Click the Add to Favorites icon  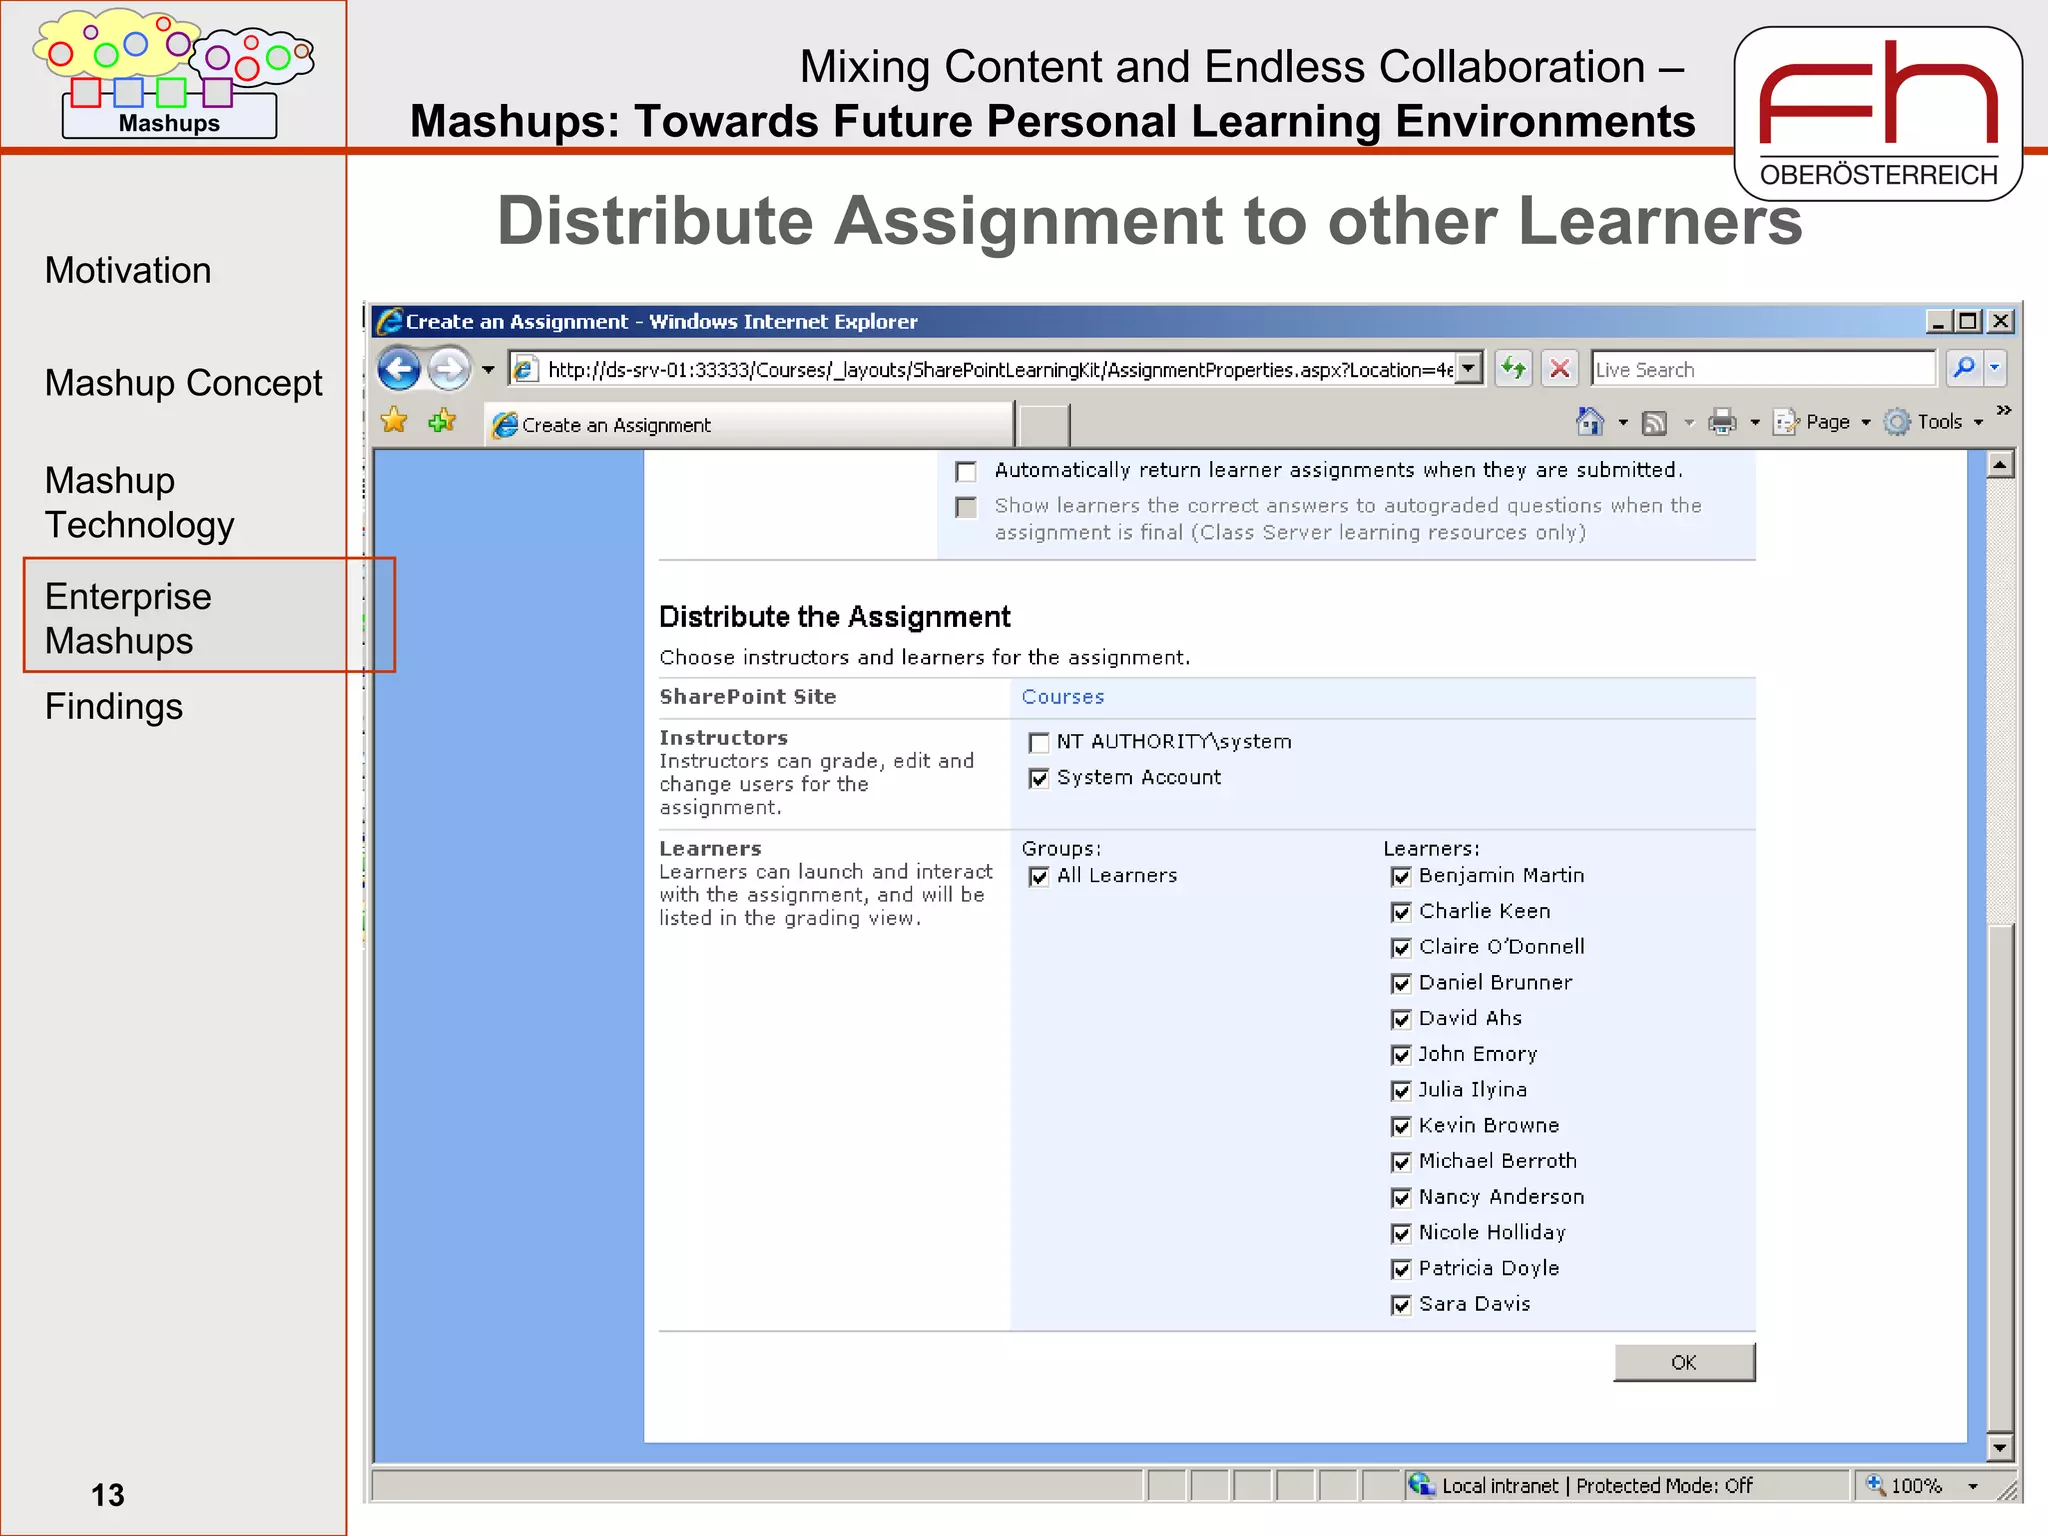pyautogui.click(x=442, y=421)
